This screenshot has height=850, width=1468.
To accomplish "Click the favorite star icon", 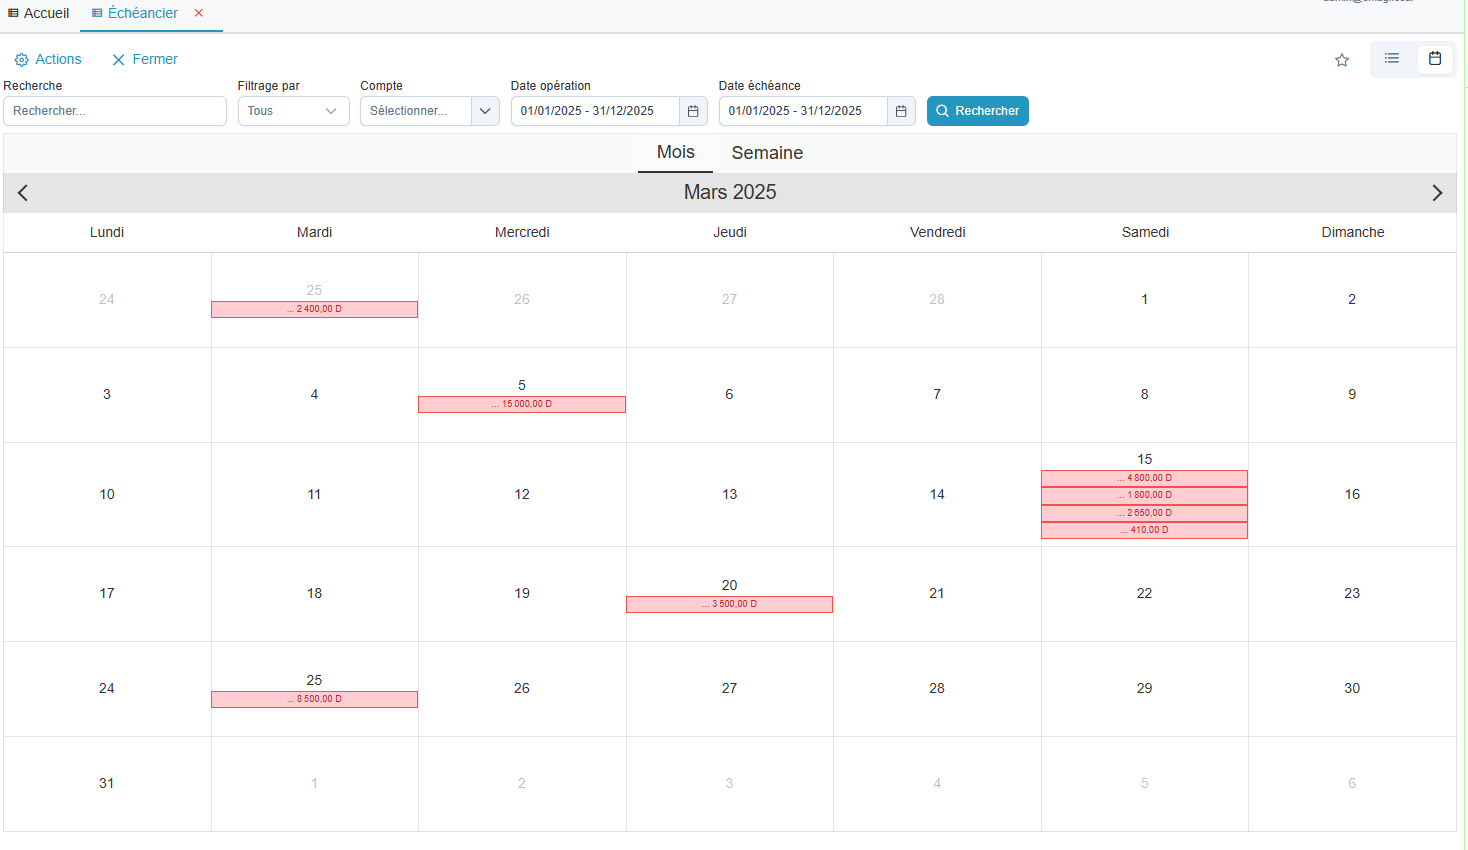I will point(1342,60).
